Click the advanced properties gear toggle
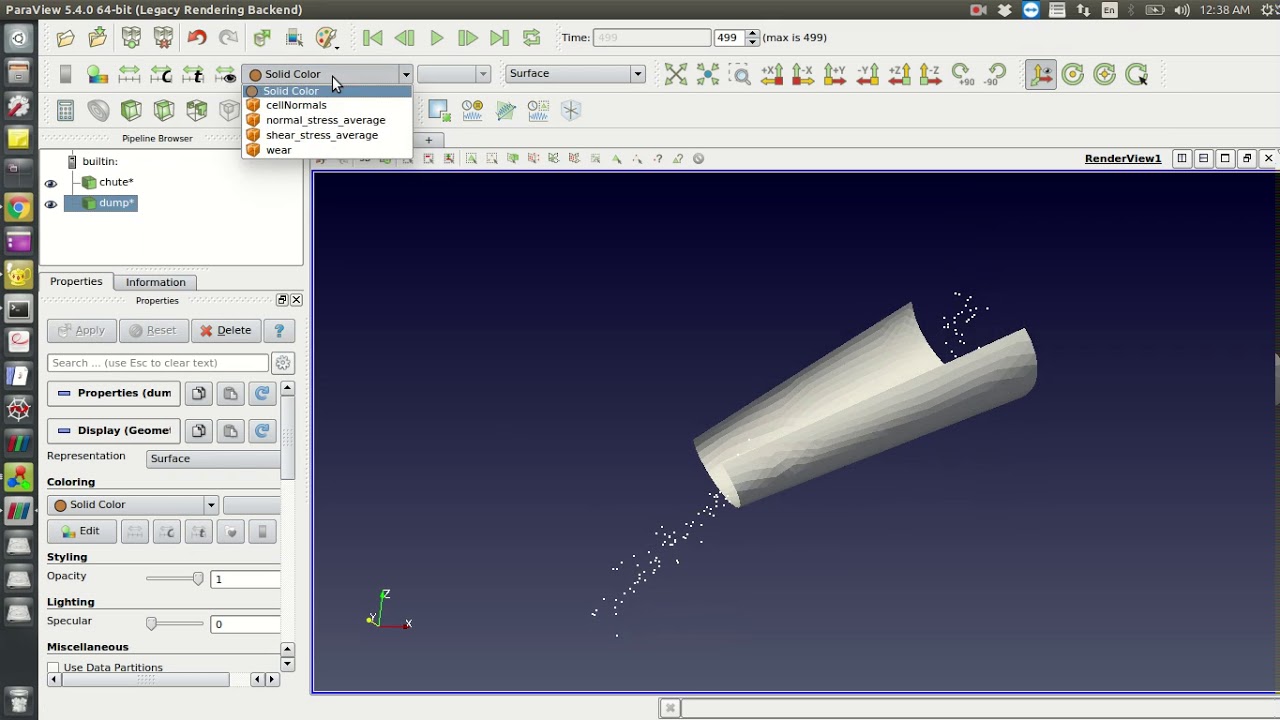The height and width of the screenshot is (720, 1280). click(283, 363)
